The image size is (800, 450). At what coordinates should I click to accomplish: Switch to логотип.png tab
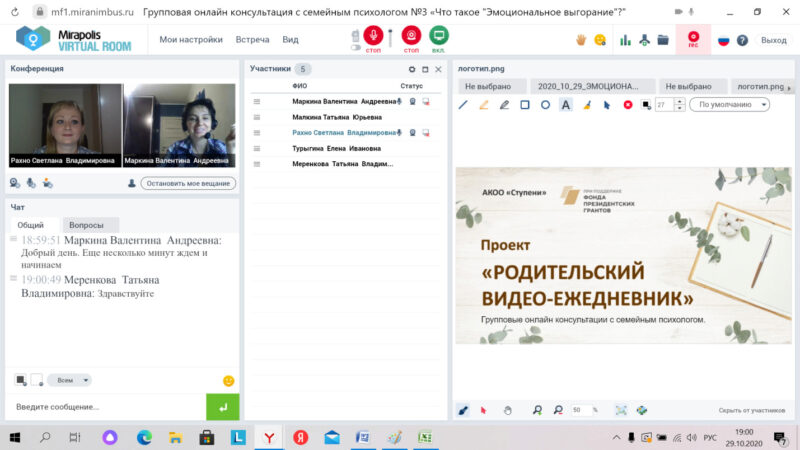point(760,86)
